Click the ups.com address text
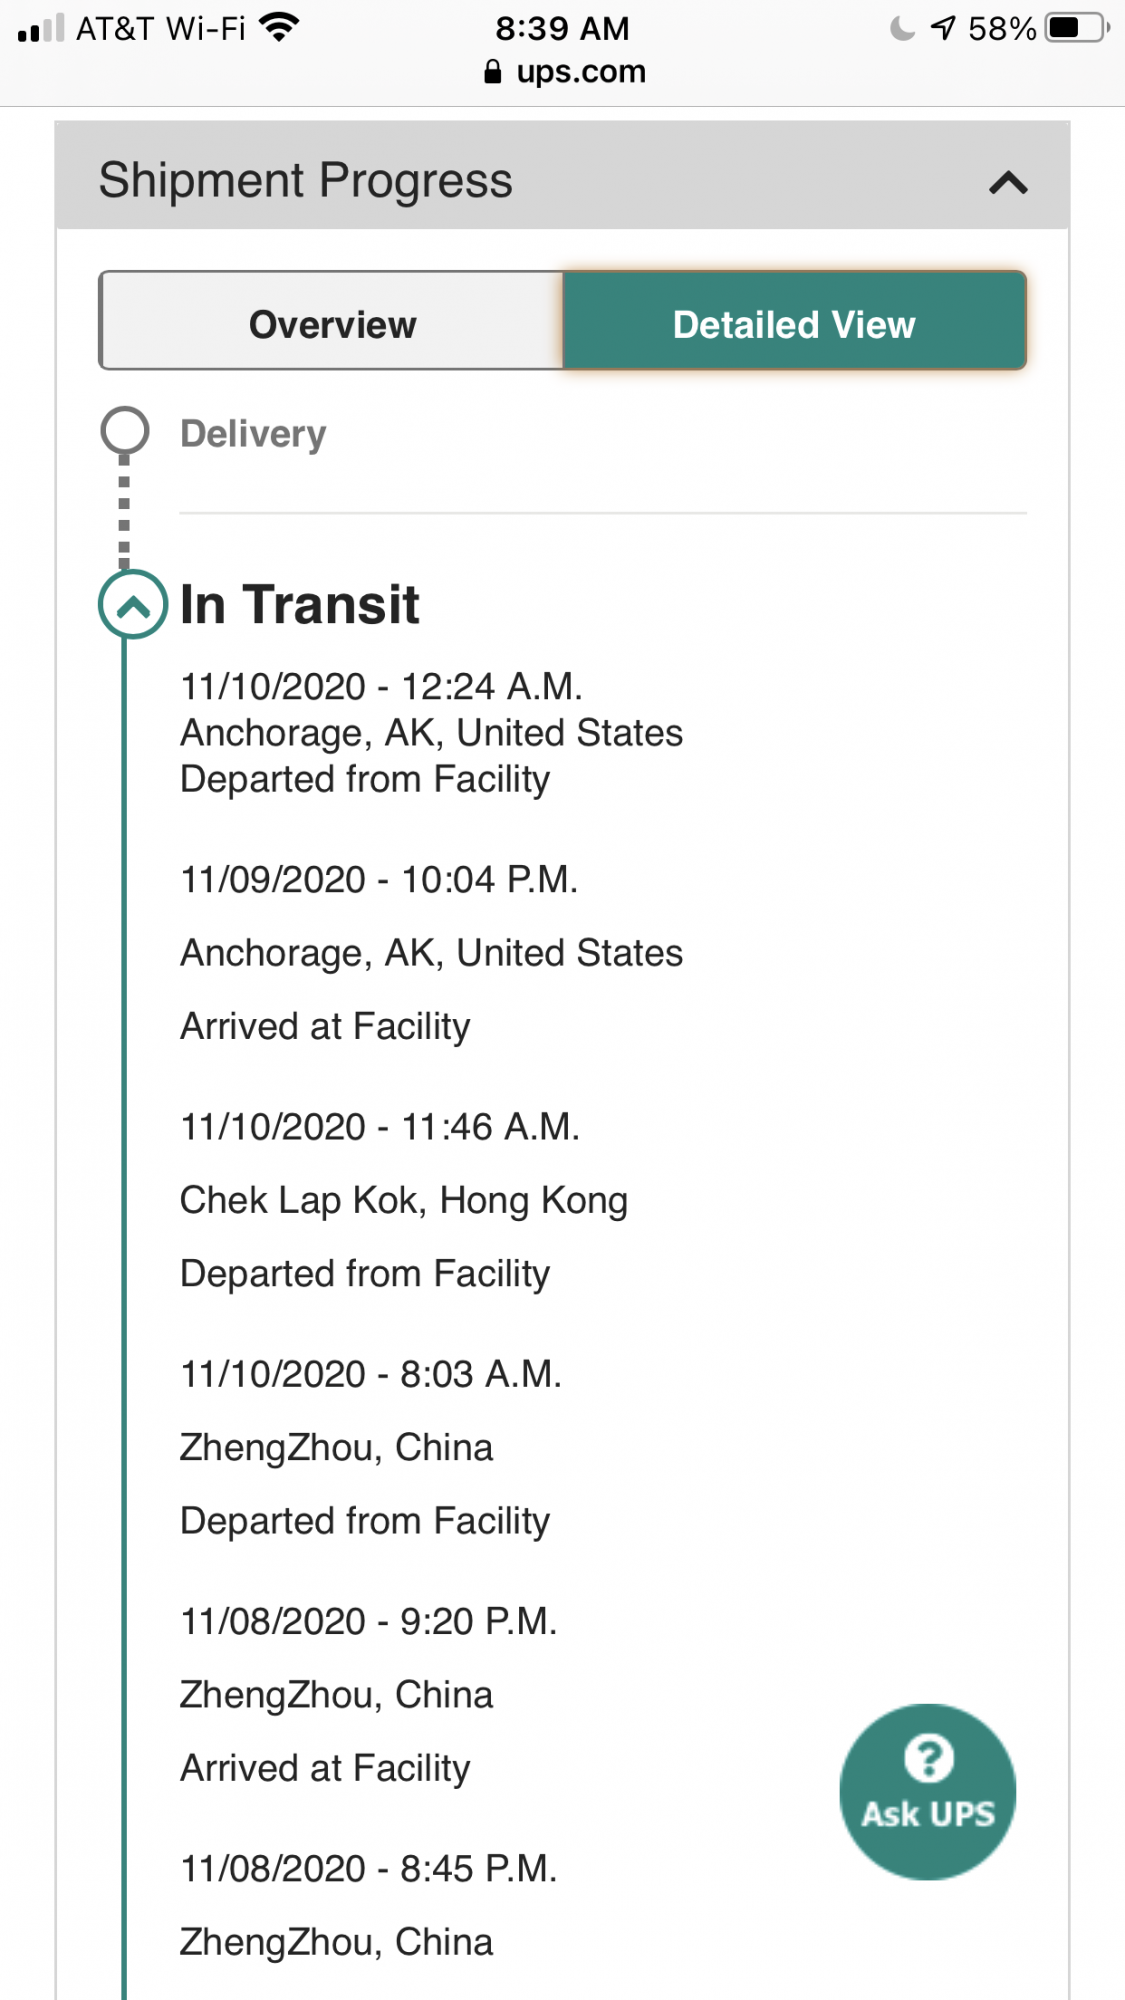The width and height of the screenshot is (1125, 2000). click(580, 72)
